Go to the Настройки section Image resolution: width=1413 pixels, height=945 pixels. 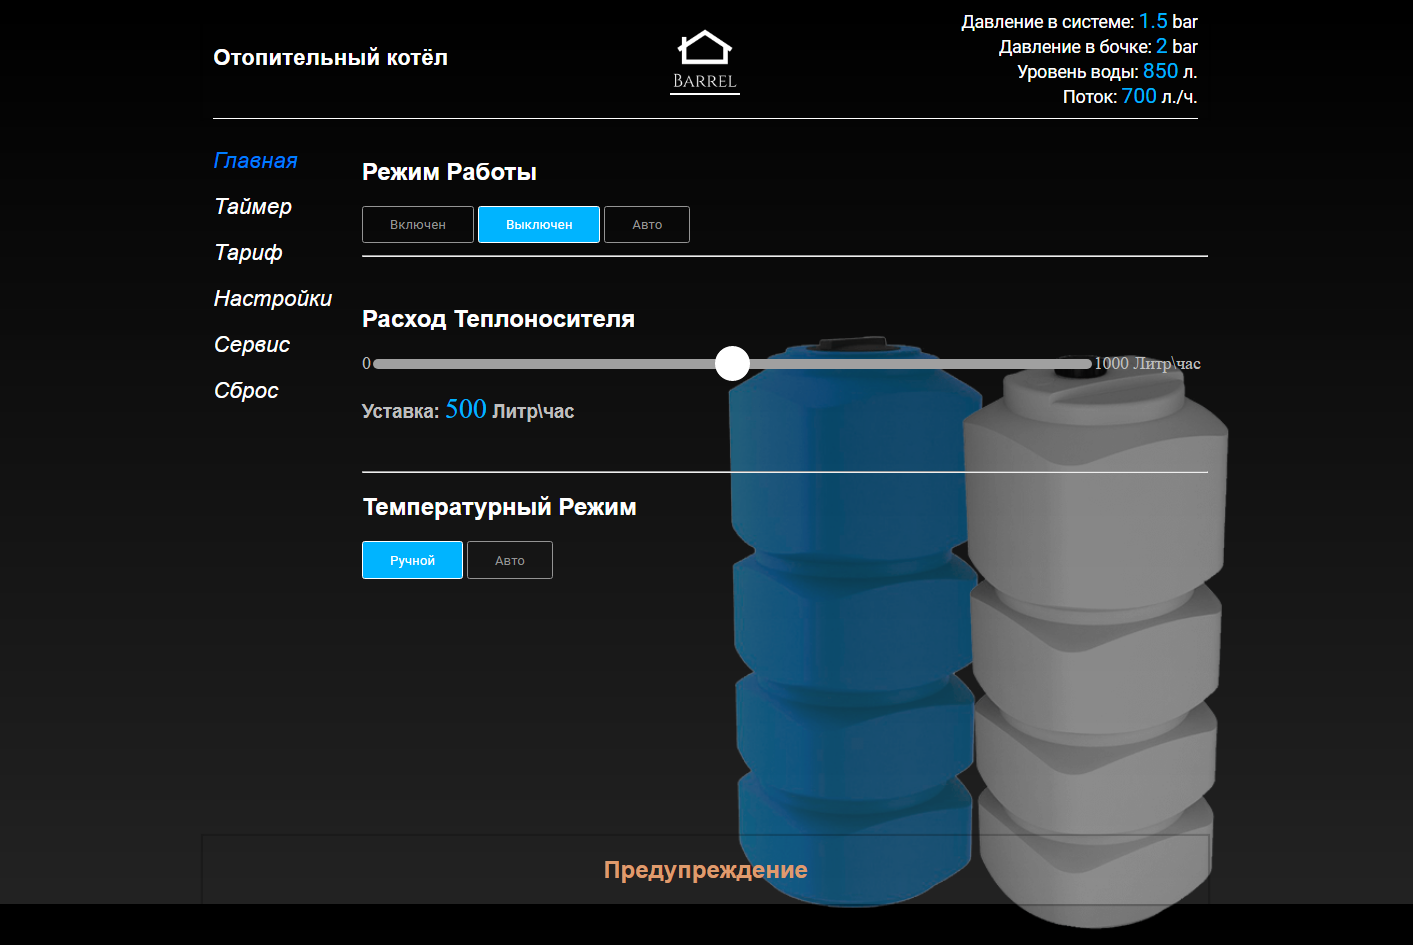tap(273, 298)
